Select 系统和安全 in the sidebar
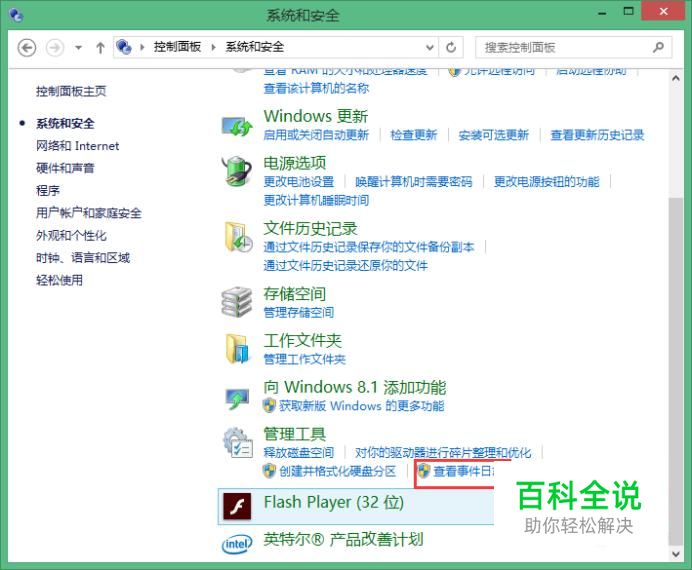Viewport: 692px width, 570px height. 65,124
